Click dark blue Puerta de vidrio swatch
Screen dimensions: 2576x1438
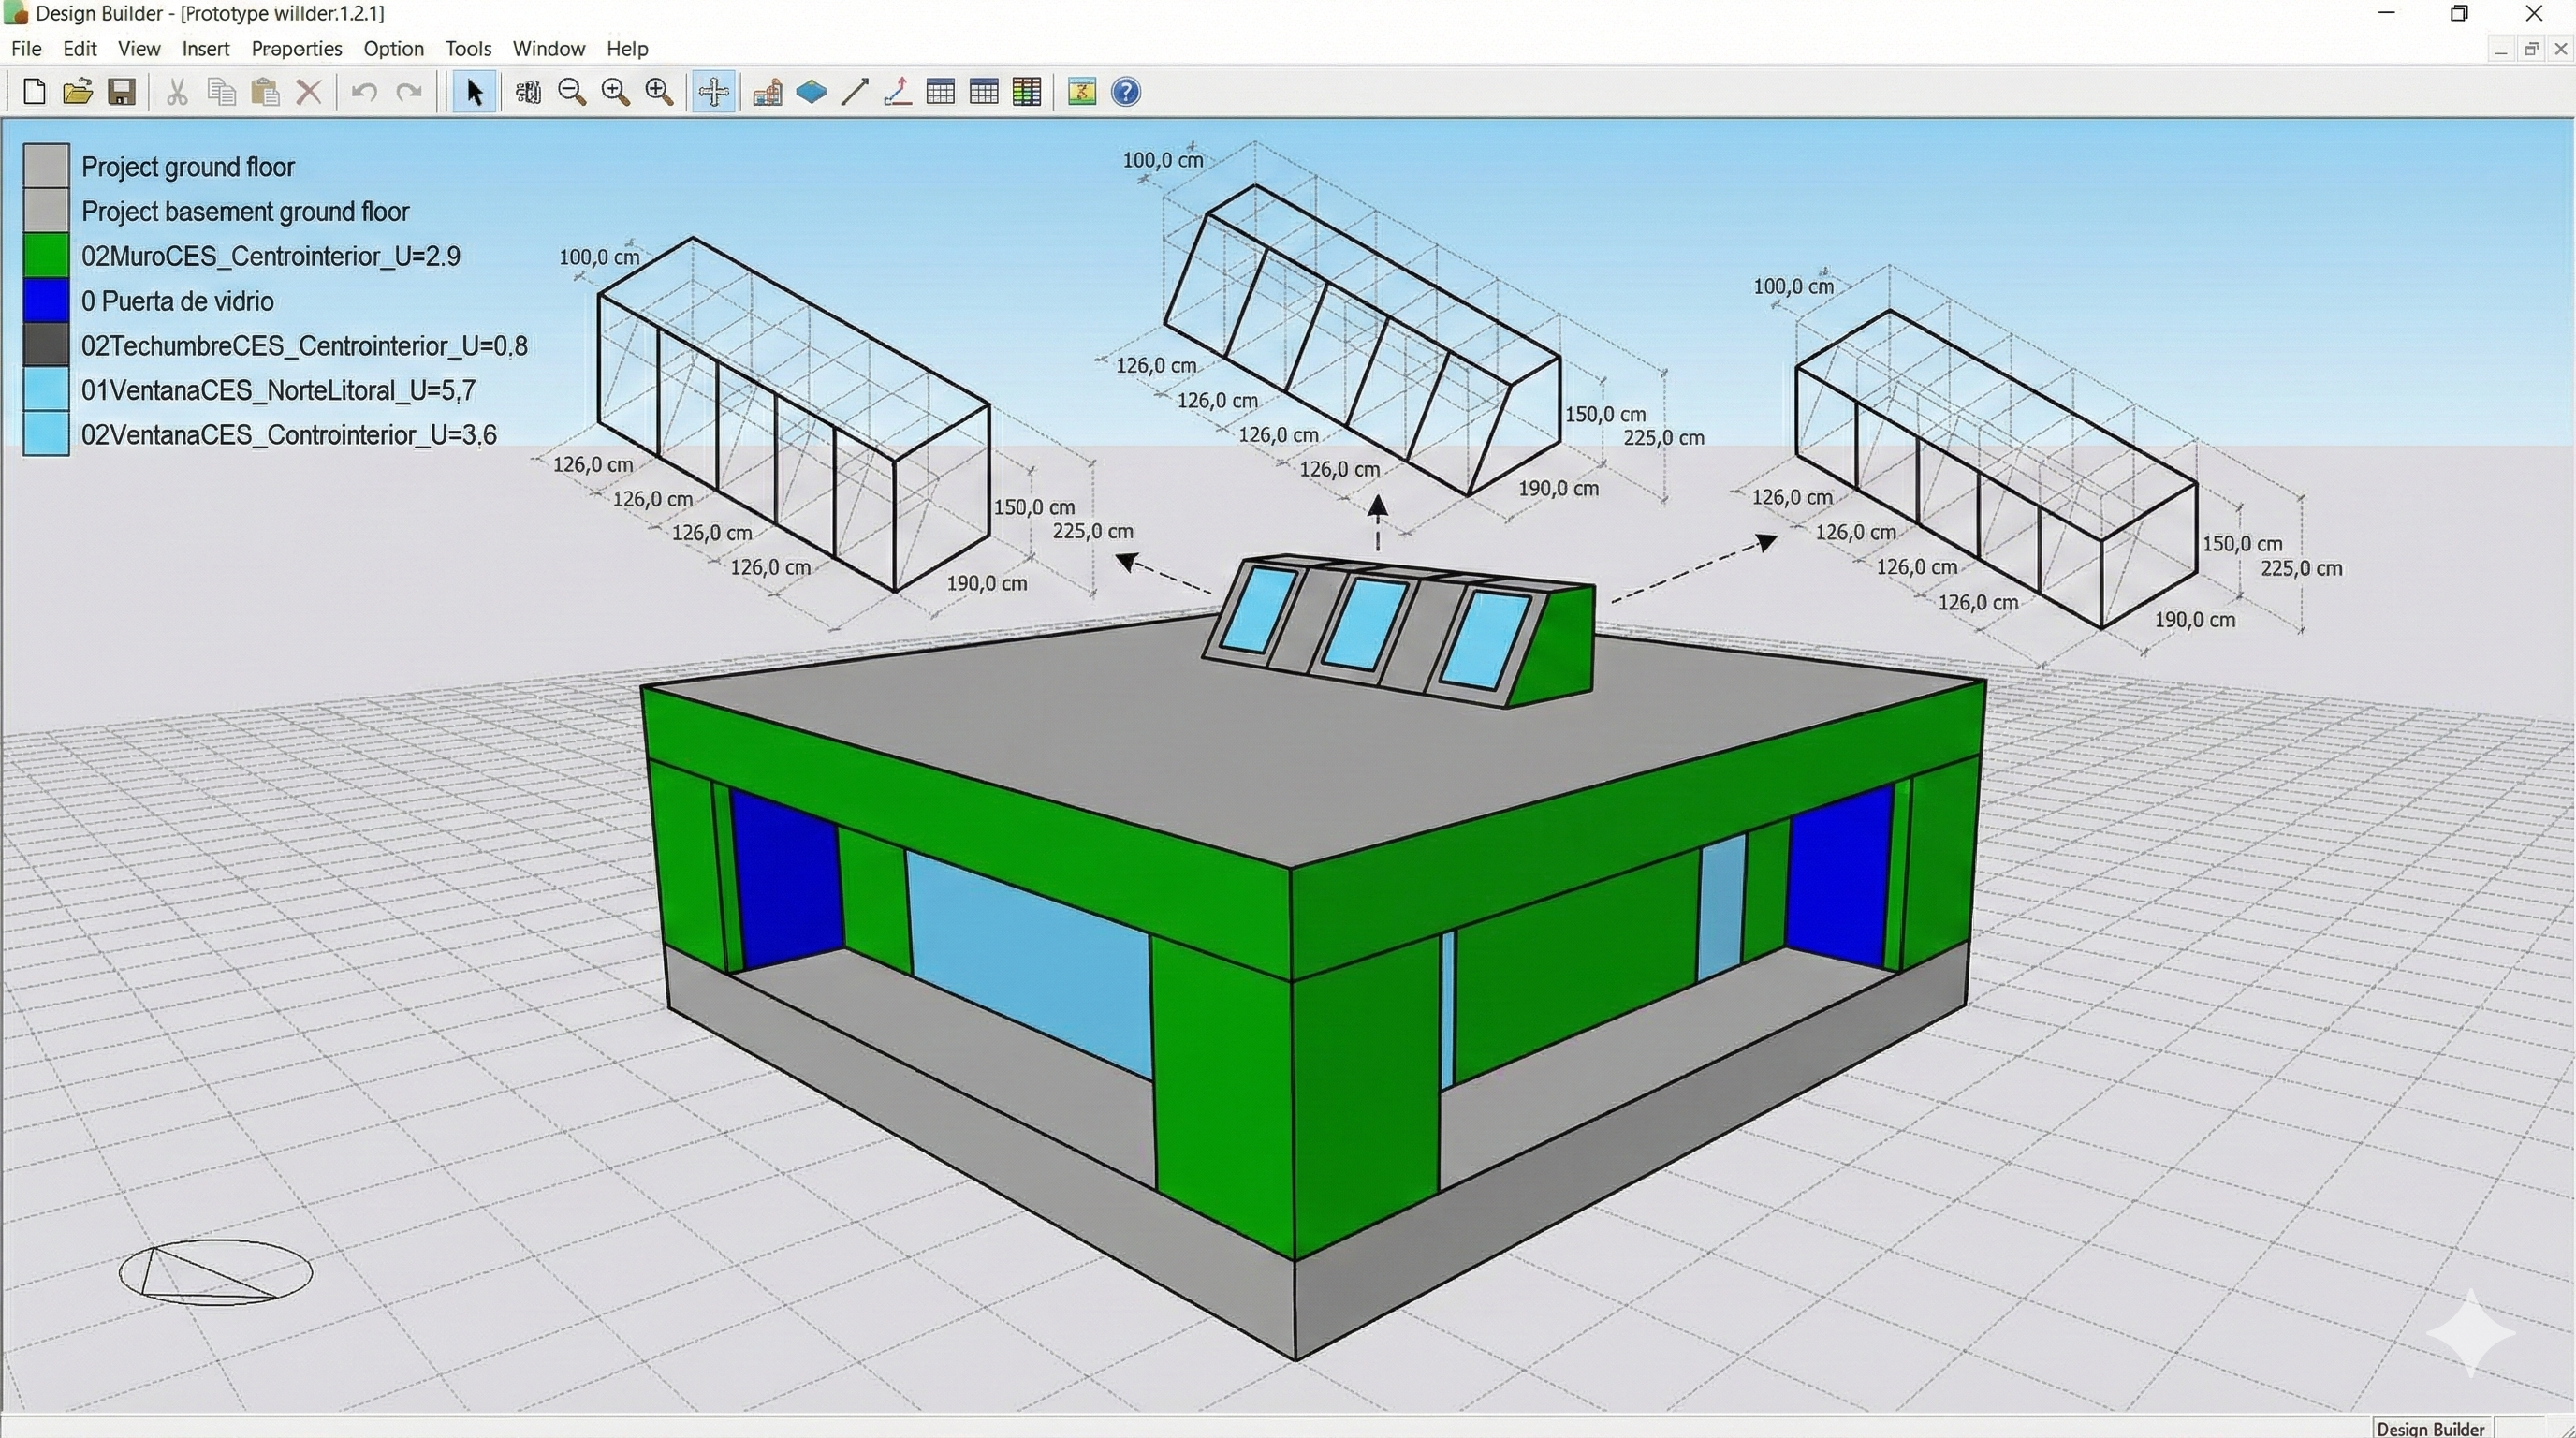pyautogui.click(x=46, y=301)
